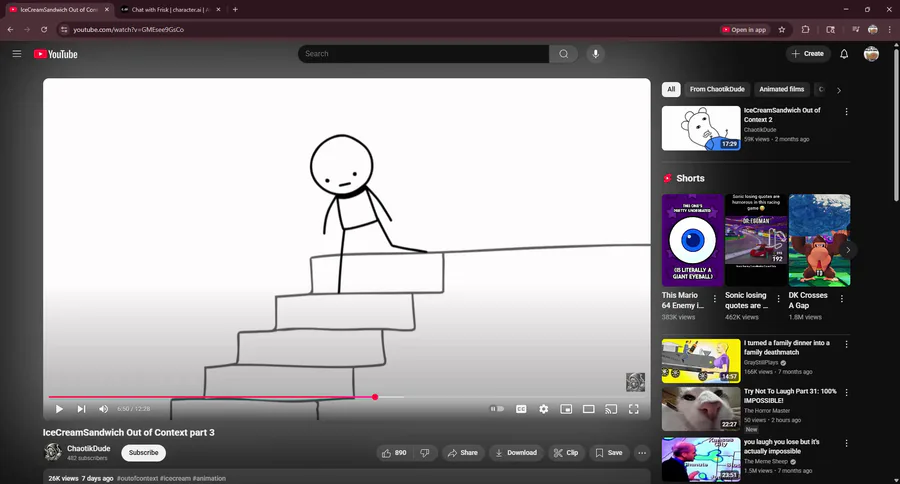Open options for Mario 64 Enemy short
Image resolution: width=900 pixels, height=484 pixels.
point(715,299)
